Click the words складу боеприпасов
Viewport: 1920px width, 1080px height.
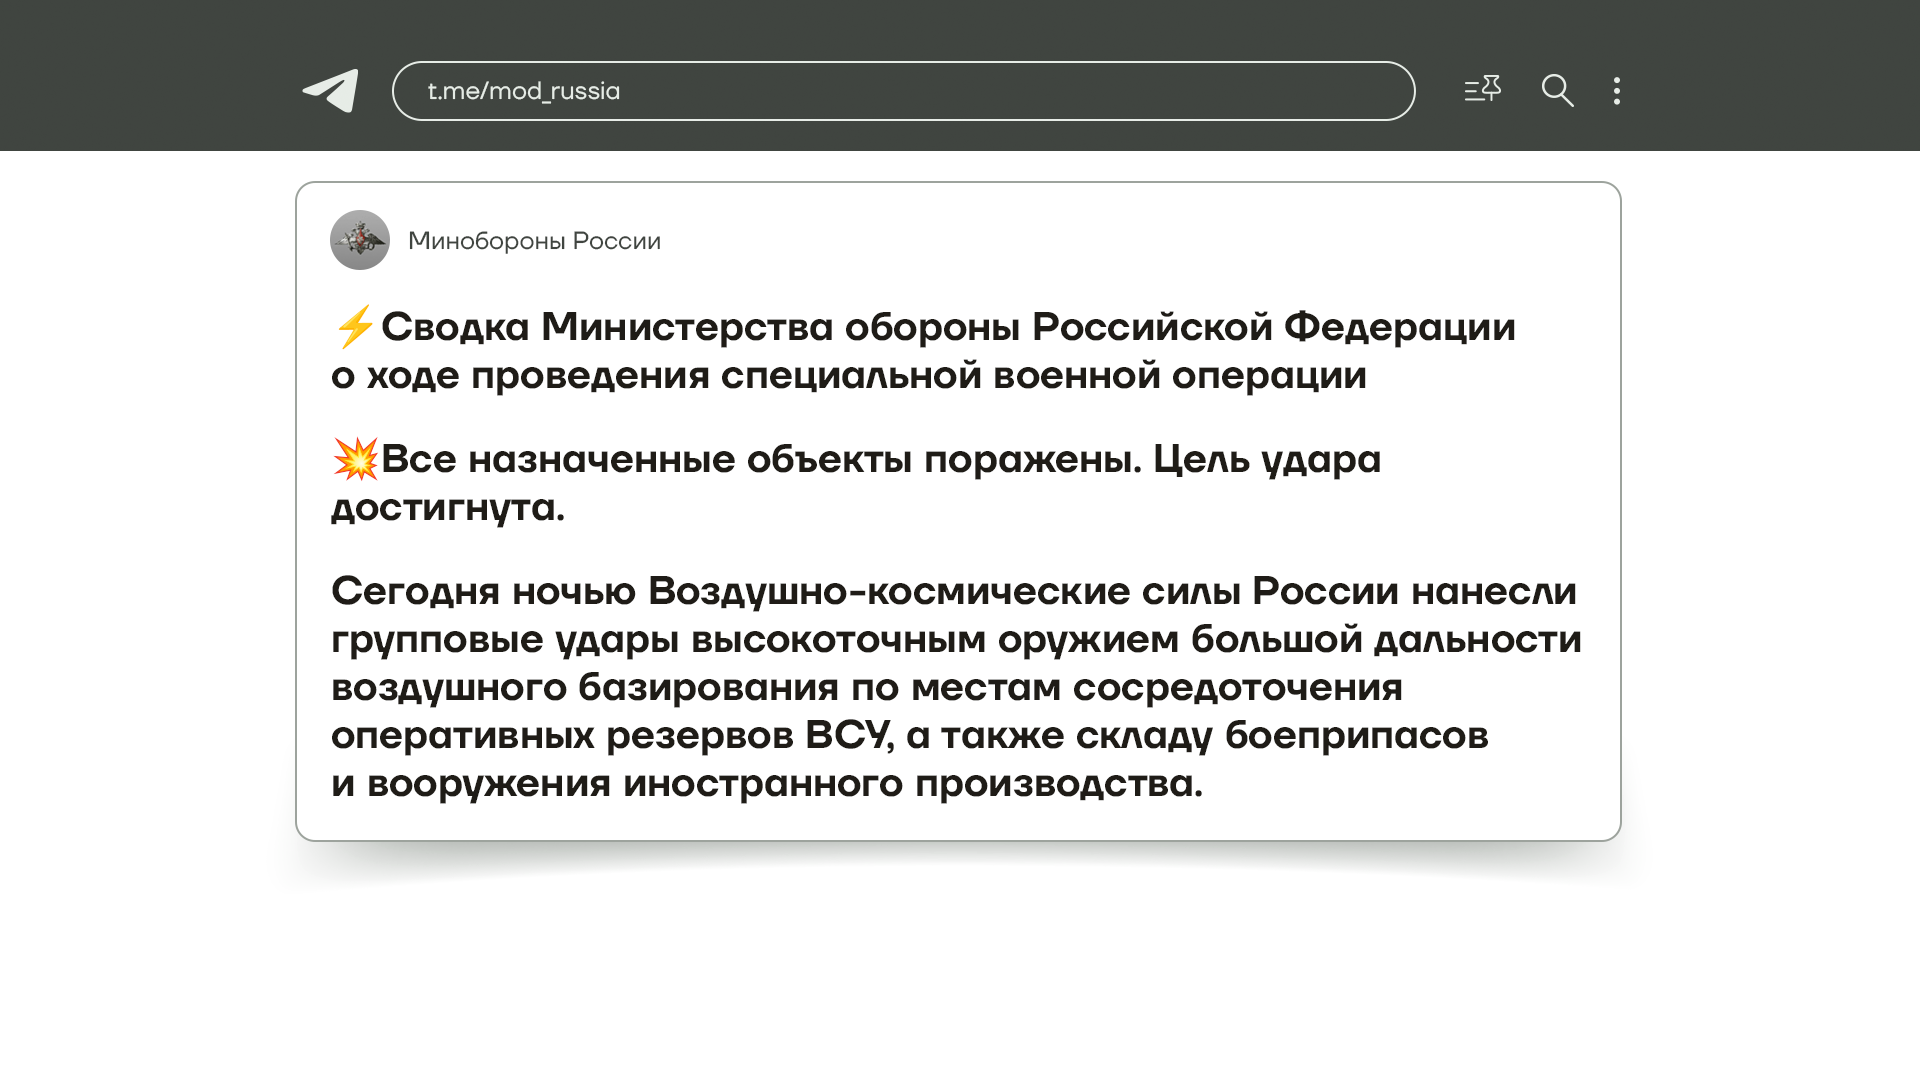point(1281,735)
